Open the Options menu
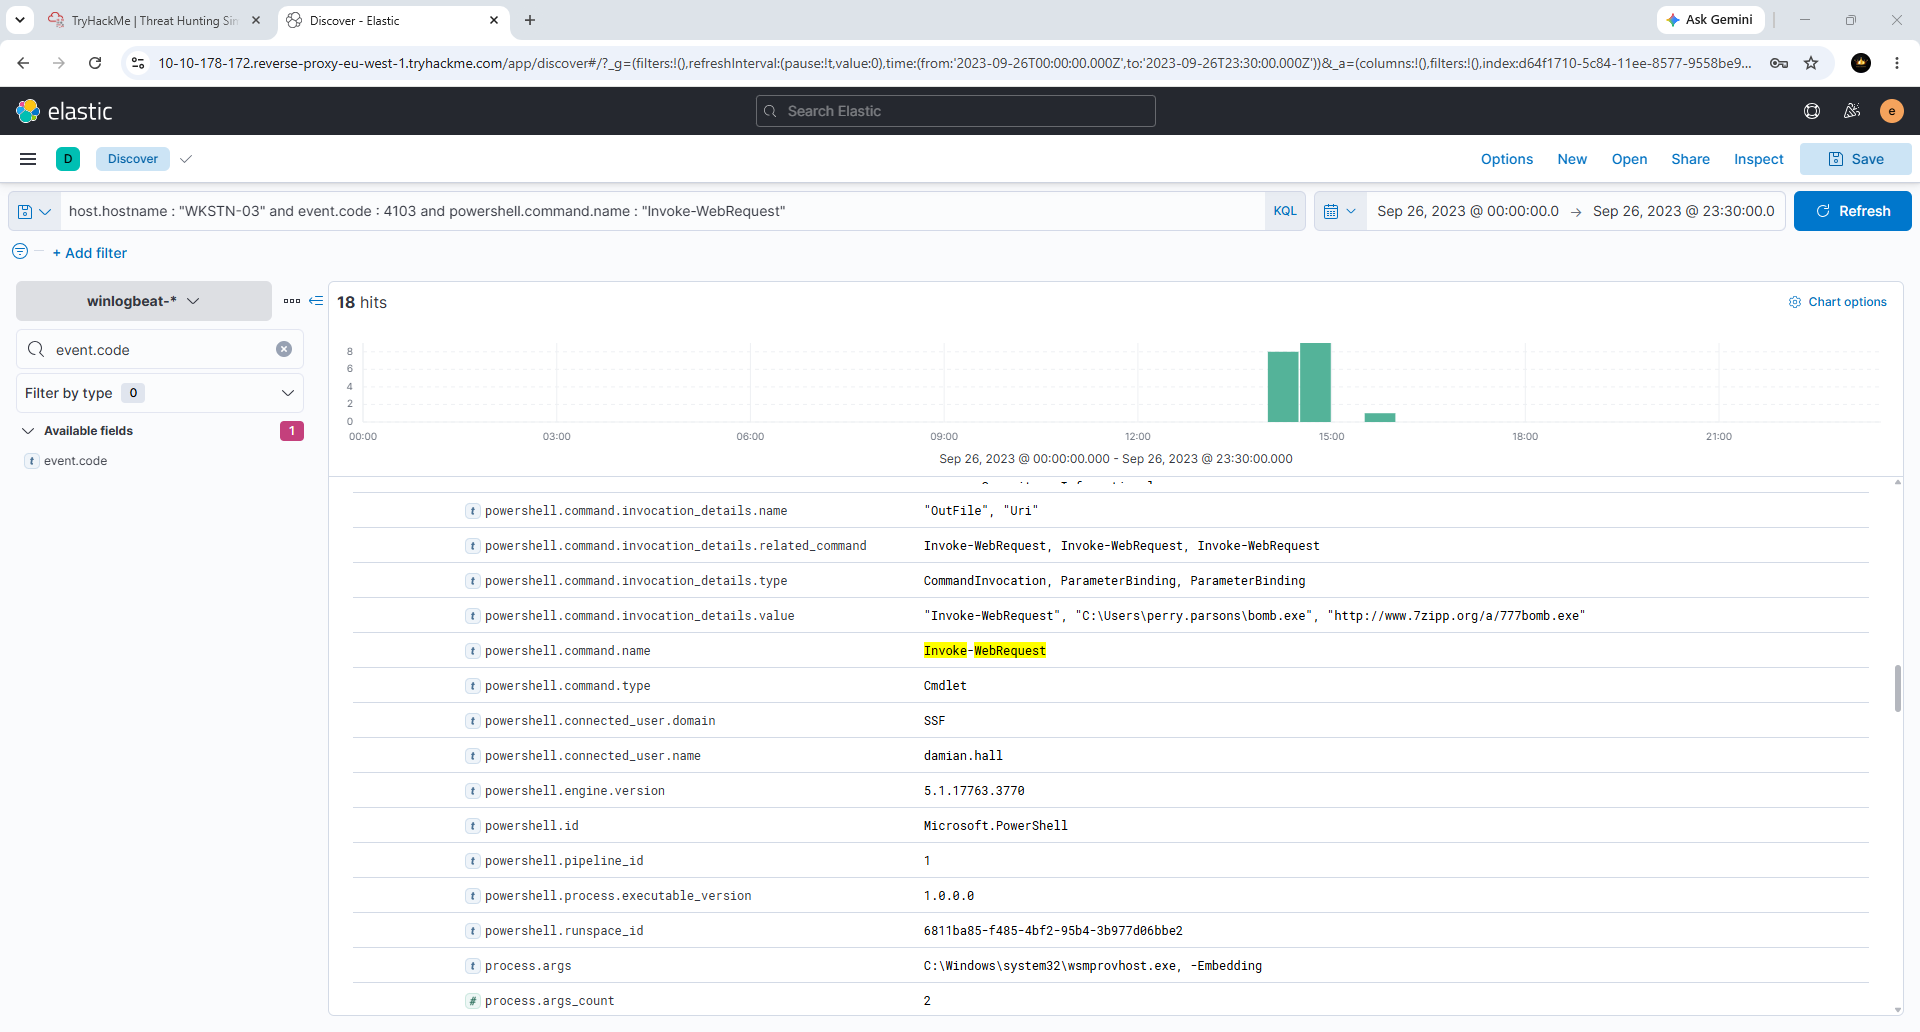This screenshot has width=1920, height=1032. pyautogui.click(x=1507, y=159)
